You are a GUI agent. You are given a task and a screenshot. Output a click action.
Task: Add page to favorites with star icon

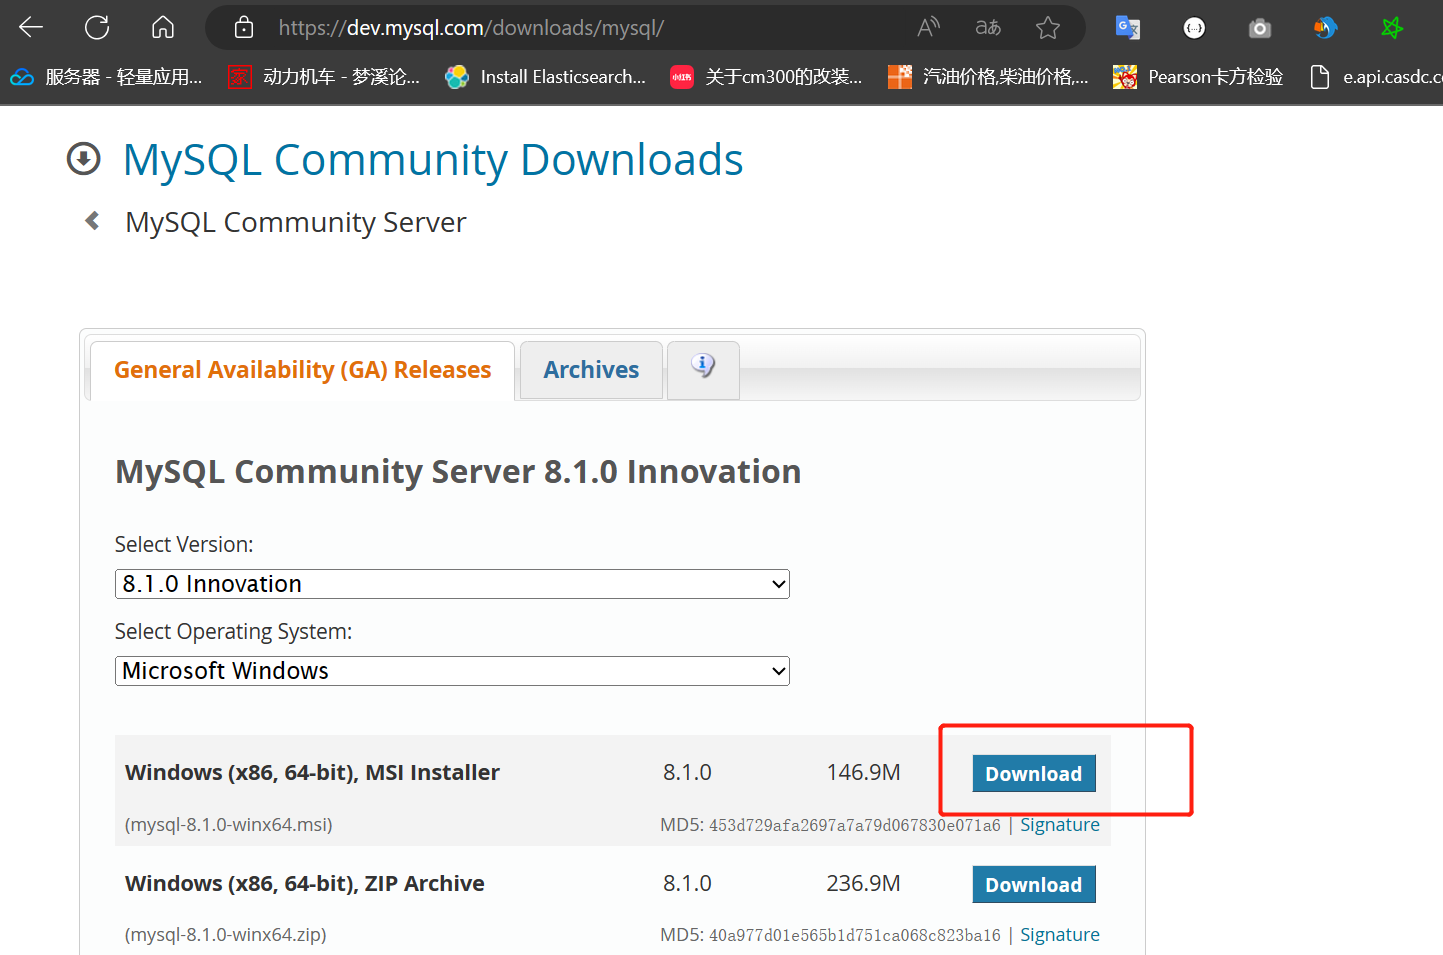click(x=1048, y=27)
